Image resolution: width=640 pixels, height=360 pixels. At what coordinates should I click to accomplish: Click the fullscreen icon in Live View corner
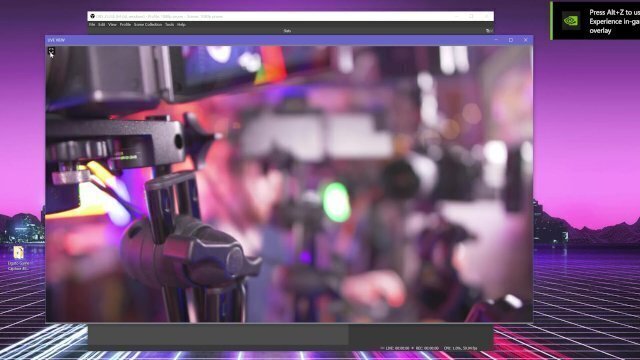[x=51, y=50]
